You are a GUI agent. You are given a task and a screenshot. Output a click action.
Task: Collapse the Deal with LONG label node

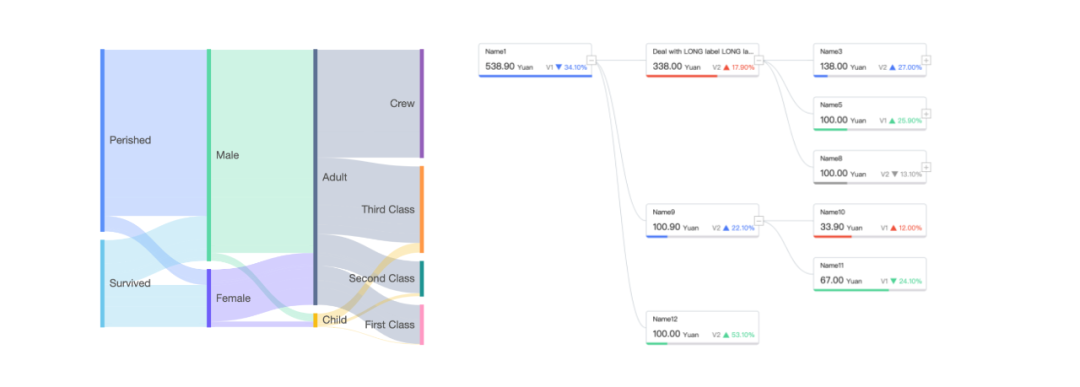(x=759, y=61)
